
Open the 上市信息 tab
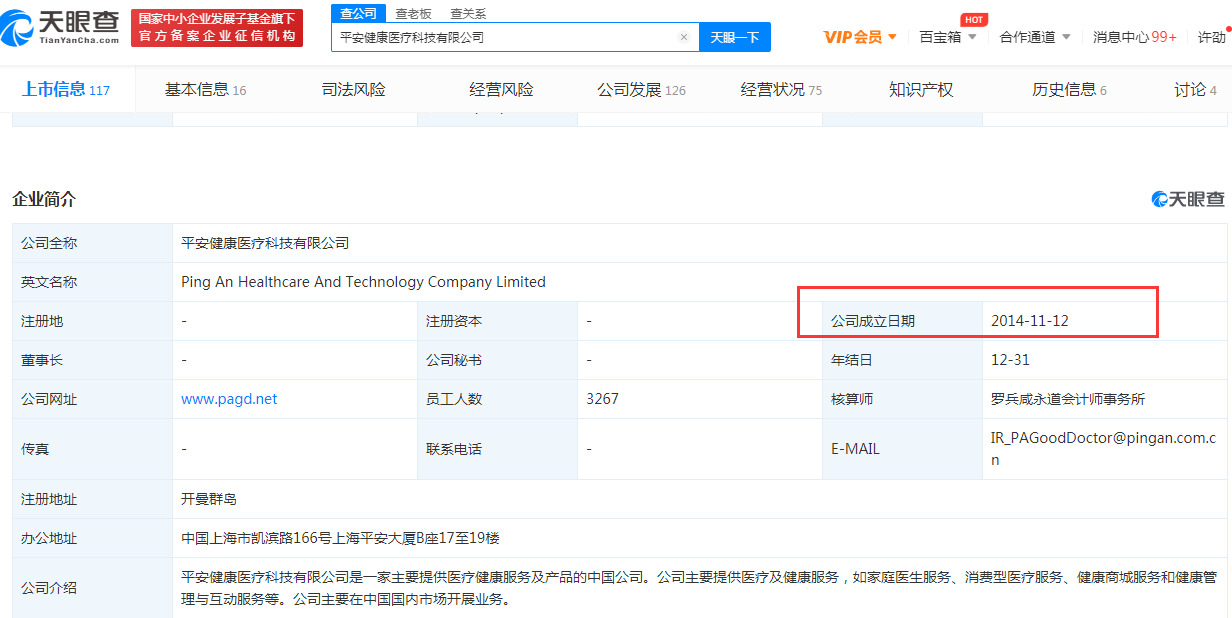click(x=66, y=90)
